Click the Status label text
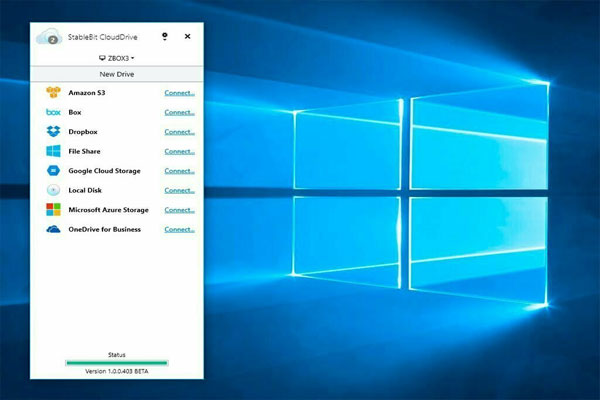 [x=117, y=355]
